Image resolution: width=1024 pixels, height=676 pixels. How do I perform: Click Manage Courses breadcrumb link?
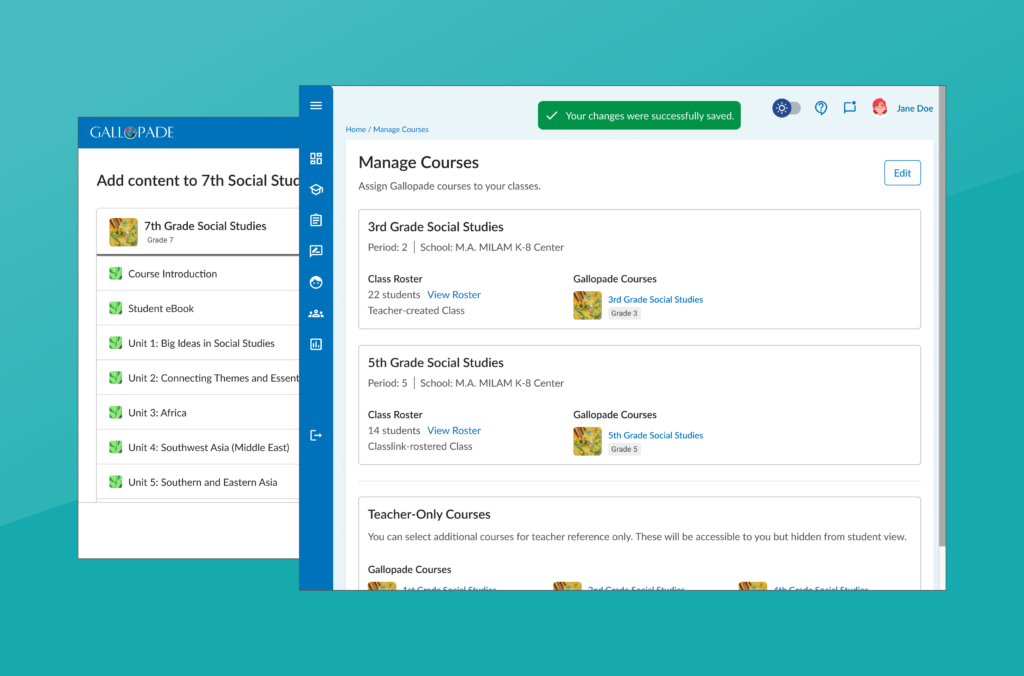(400, 129)
